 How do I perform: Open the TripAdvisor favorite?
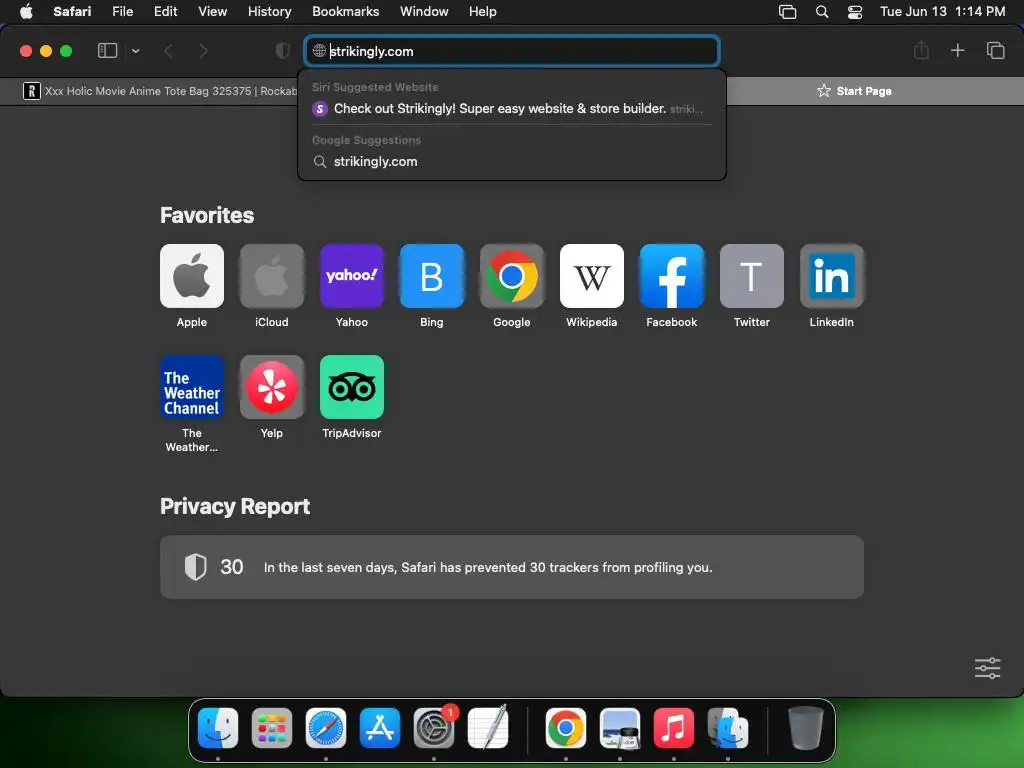click(x=351, y=387)
